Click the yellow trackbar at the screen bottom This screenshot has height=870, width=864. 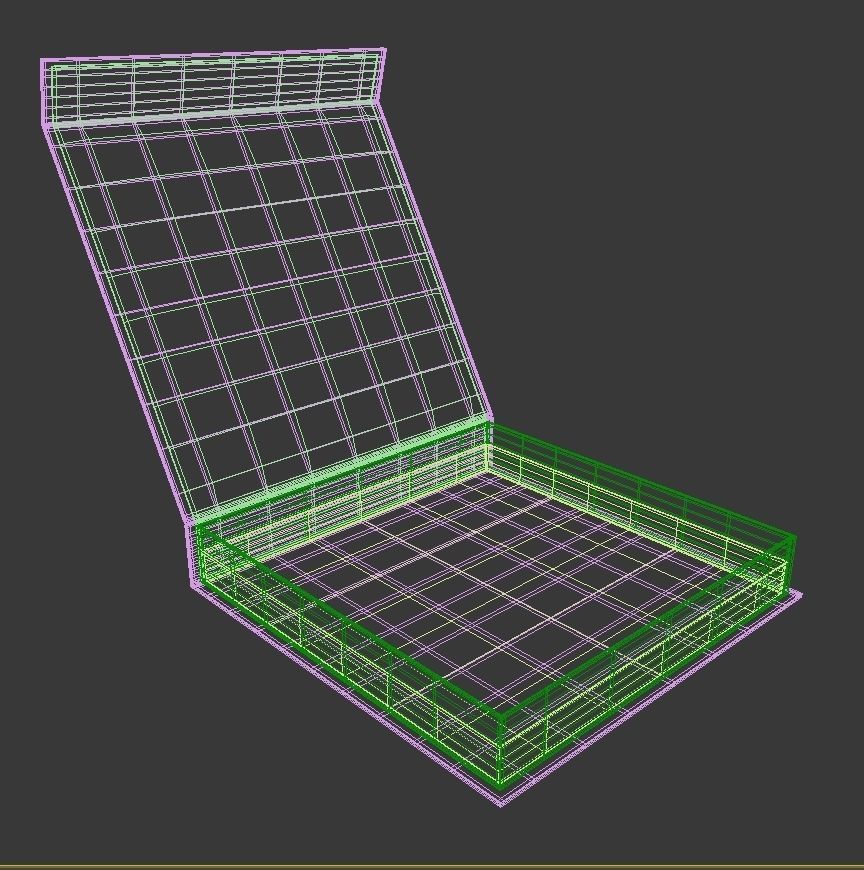click(x=430, y=860)
